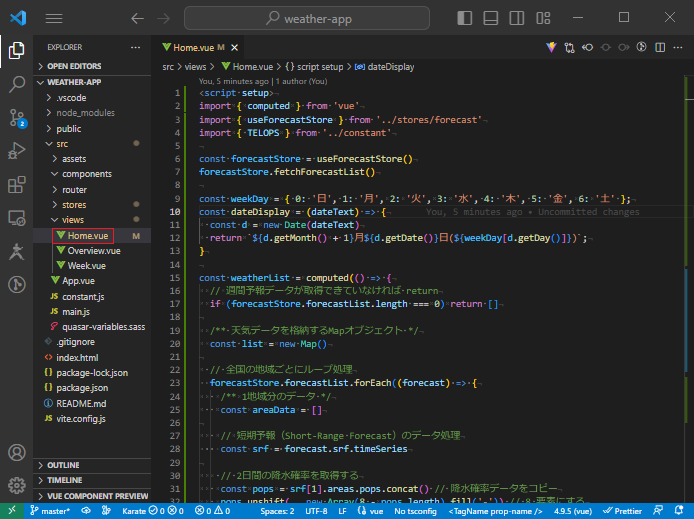Screen dimensions: 694x519
Task: Go back with the left arrow
Action: coord(137,18)
